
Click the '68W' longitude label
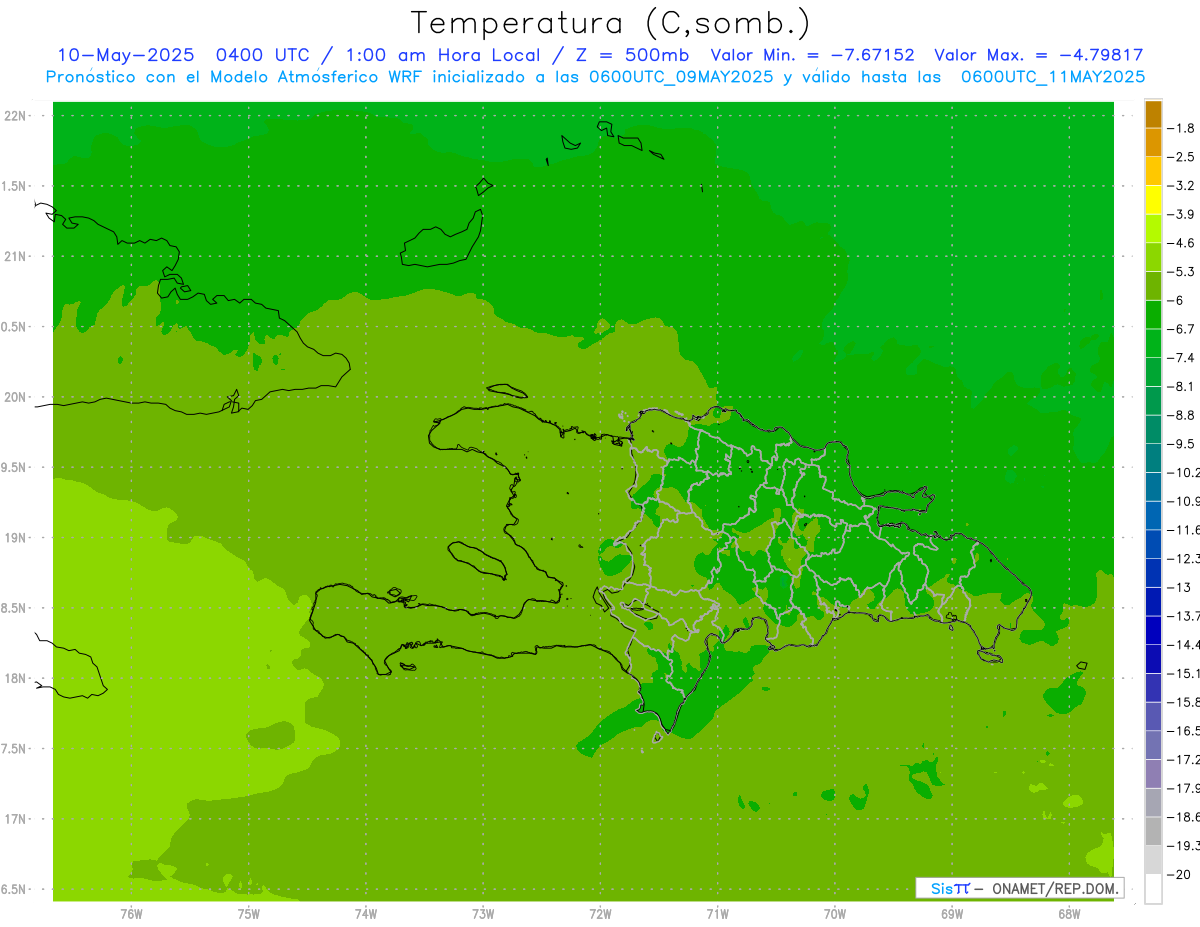(1069, 914)
